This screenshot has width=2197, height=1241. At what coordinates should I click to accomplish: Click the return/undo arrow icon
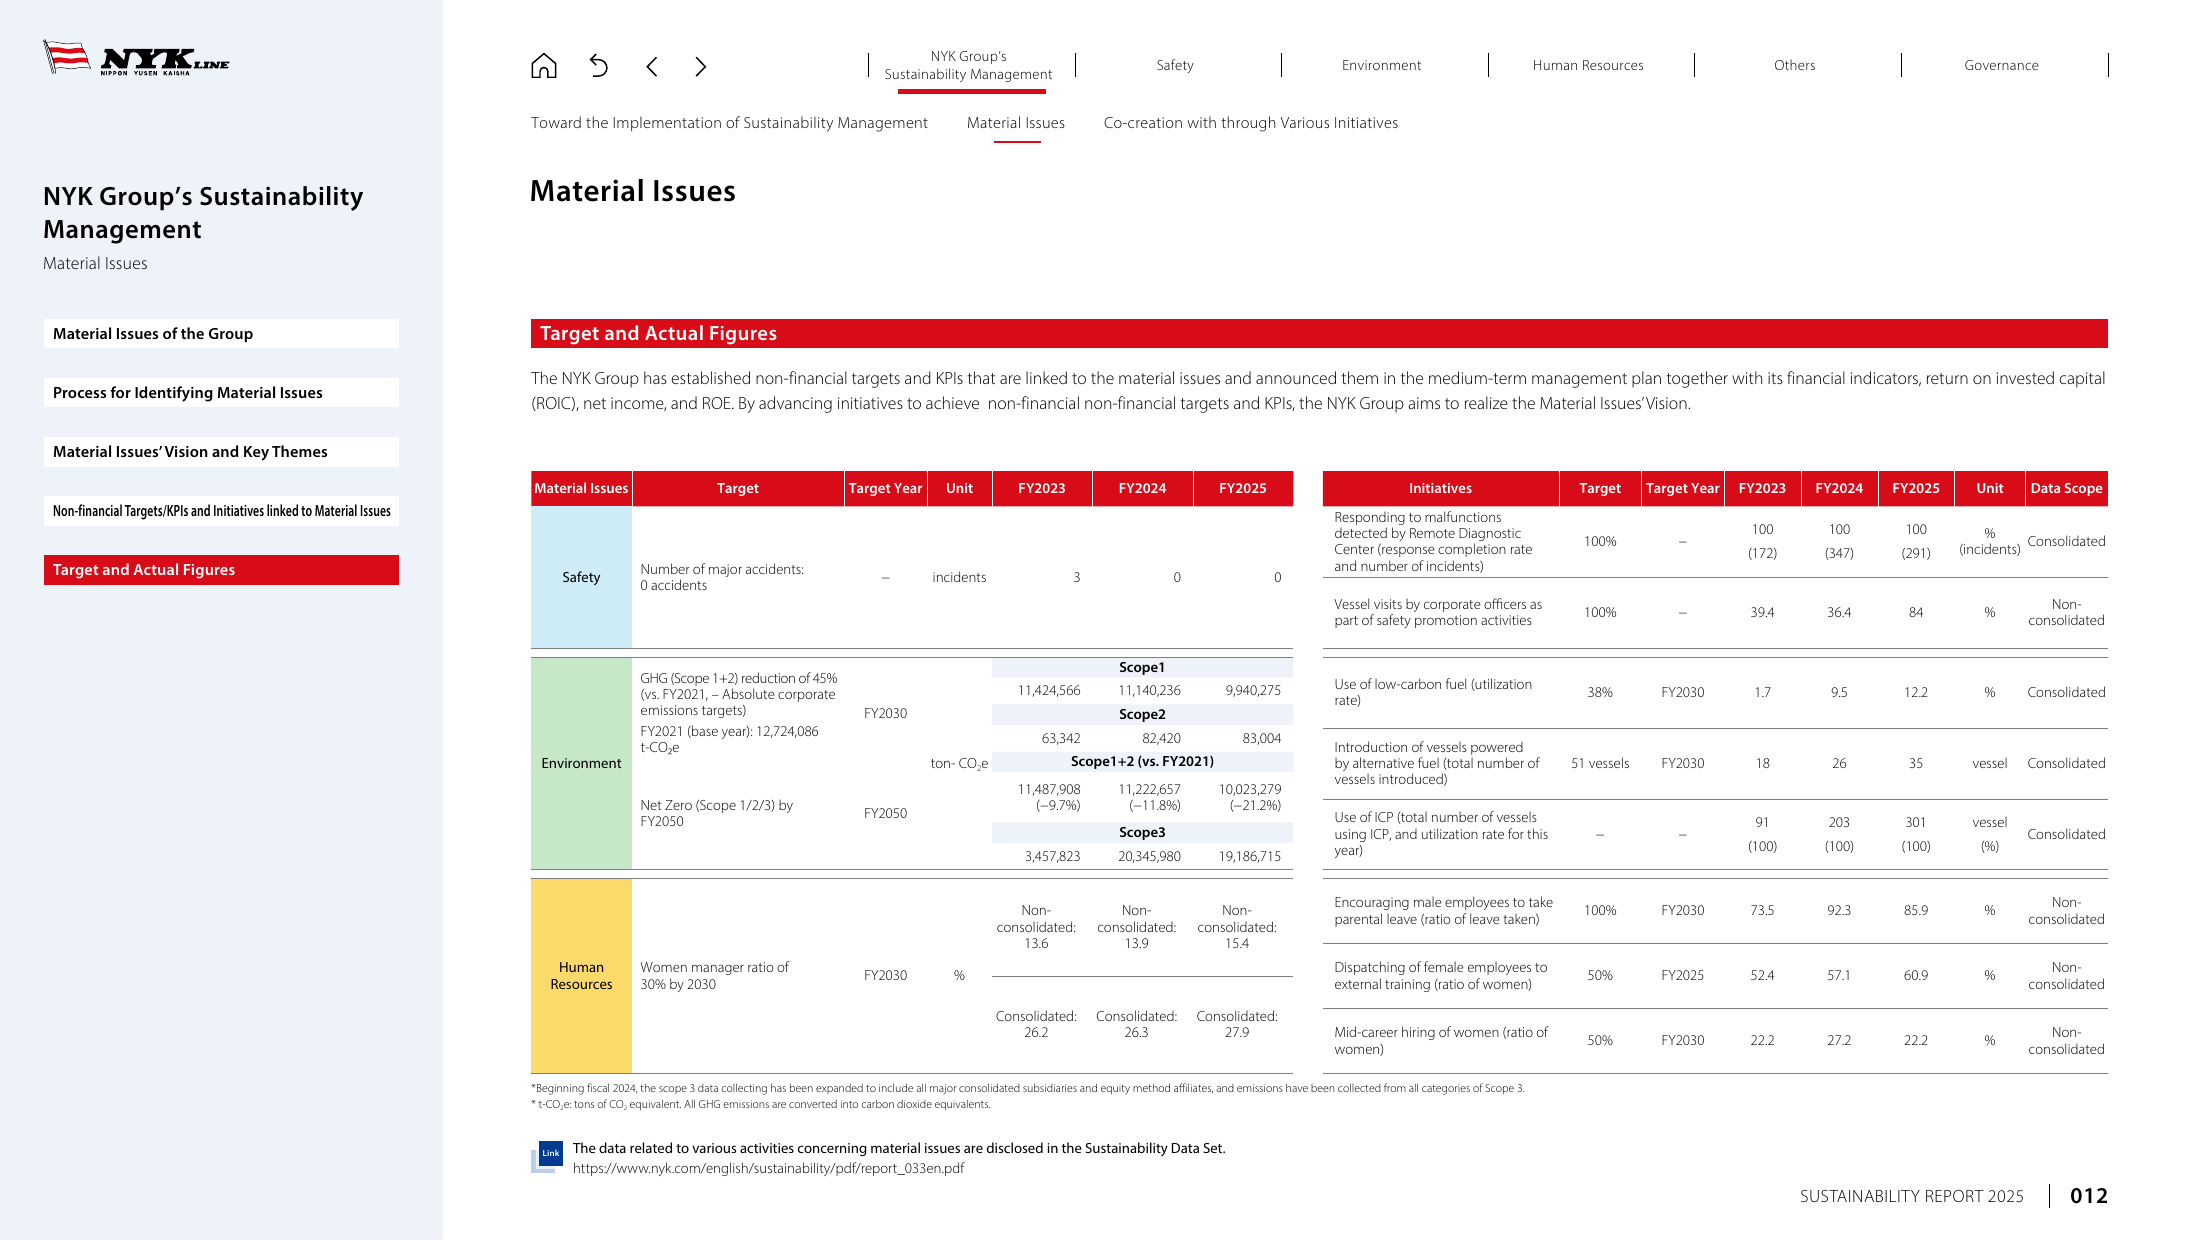pyautogui.click(x=598, y=66)
